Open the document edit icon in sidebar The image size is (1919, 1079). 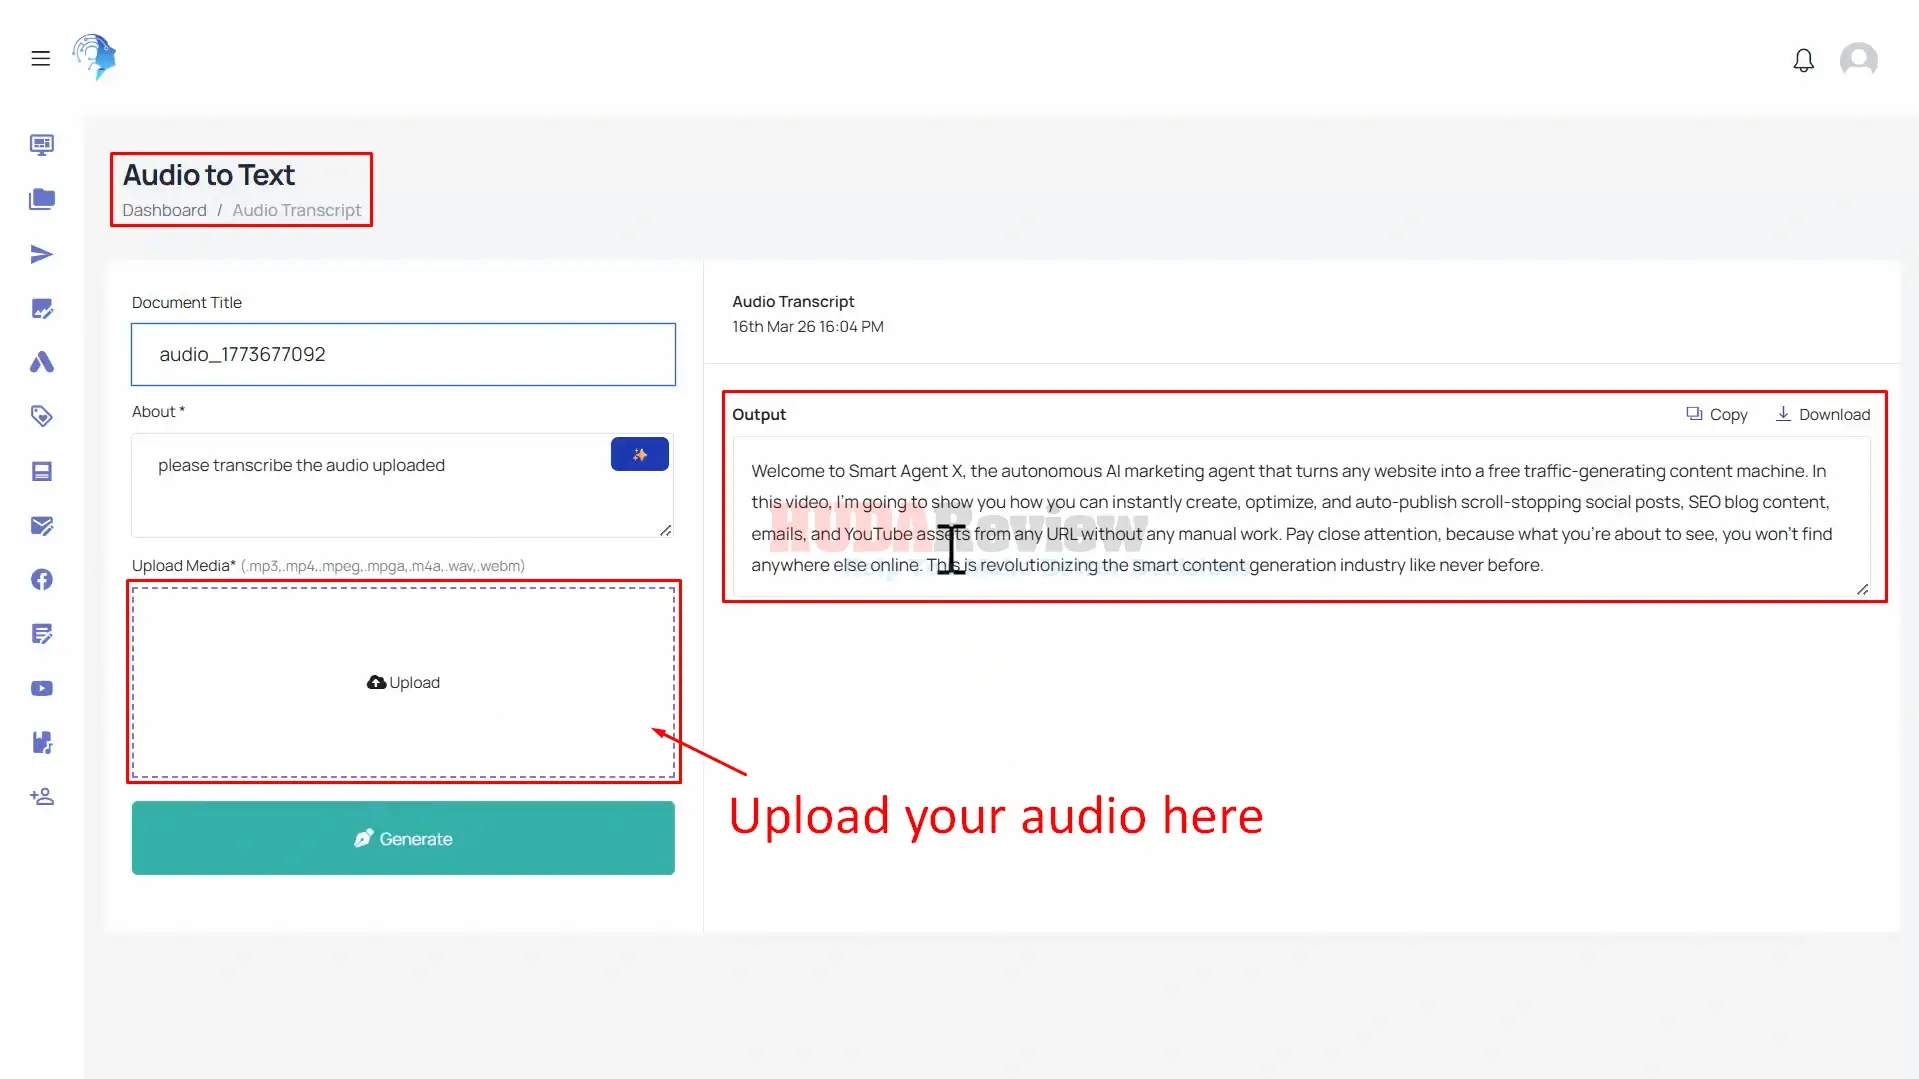[x=41, y=634]
